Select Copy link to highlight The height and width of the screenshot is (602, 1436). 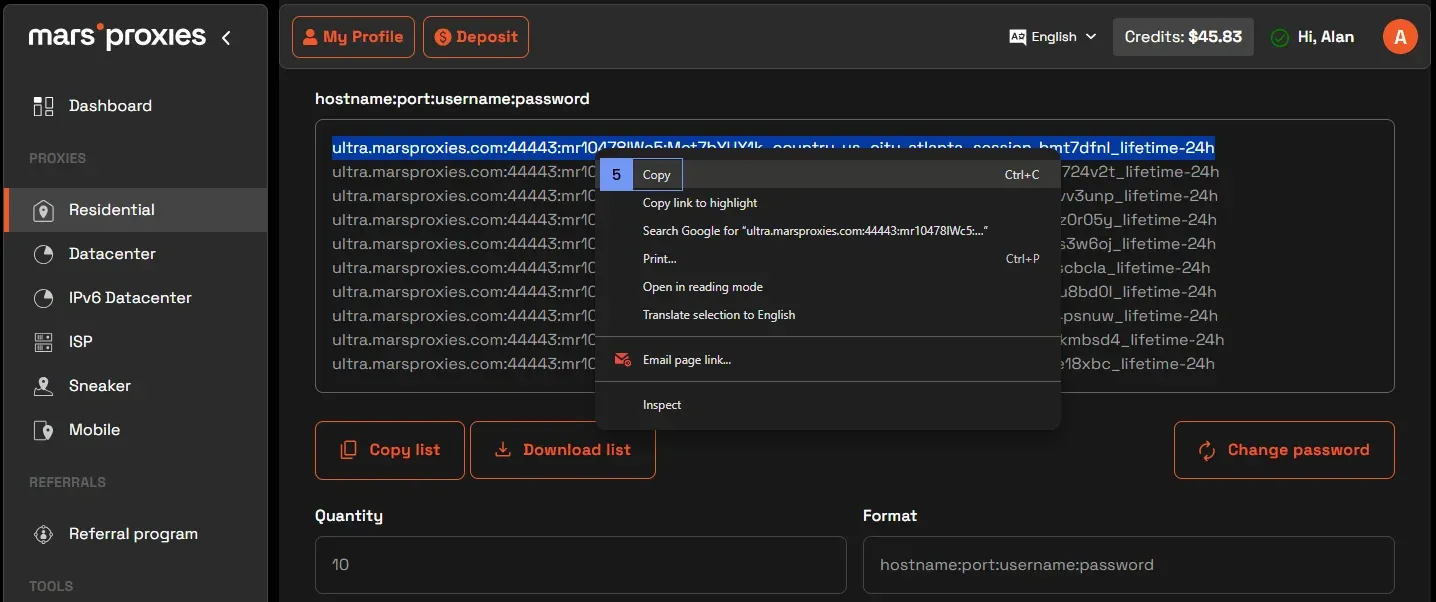pyautogui.click(x=828, y=203)
